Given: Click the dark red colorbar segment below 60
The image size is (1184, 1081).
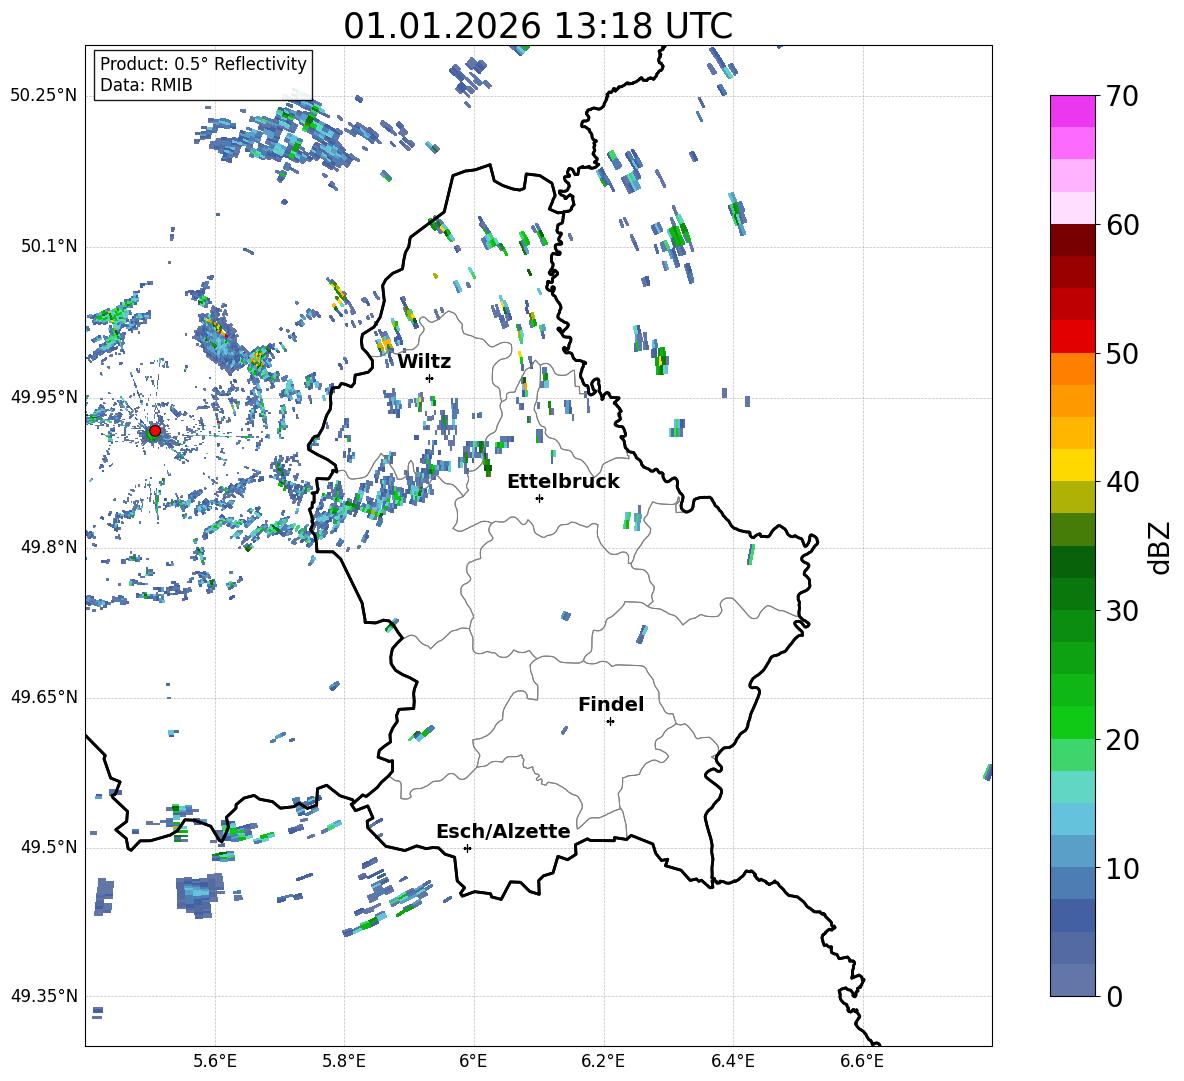Looking at the screenshot, I should 1072,240.
